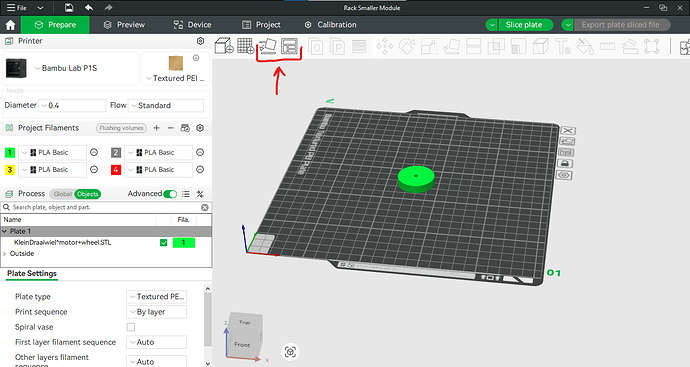Image resolution: width=690 pixels, height=367 pixels.
Task: Open printer settings gear icon
Action: pyautogui.click(x=200, y=41)
